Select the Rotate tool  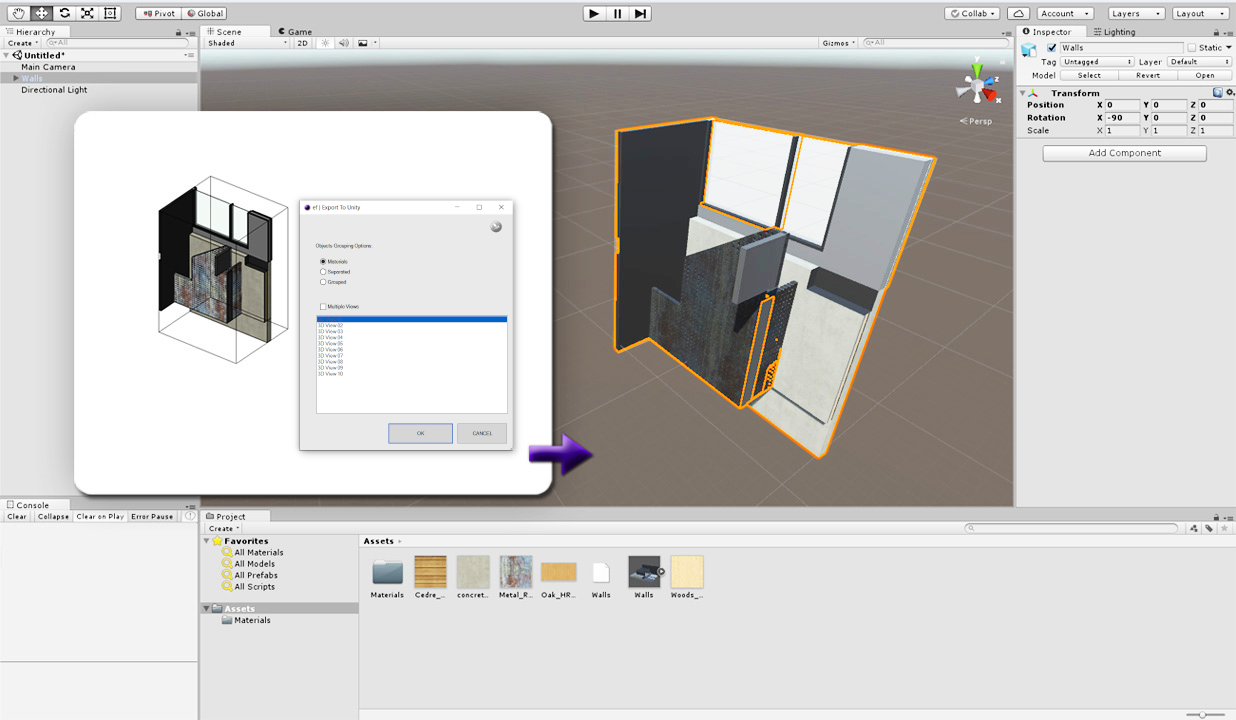point(64,14)
